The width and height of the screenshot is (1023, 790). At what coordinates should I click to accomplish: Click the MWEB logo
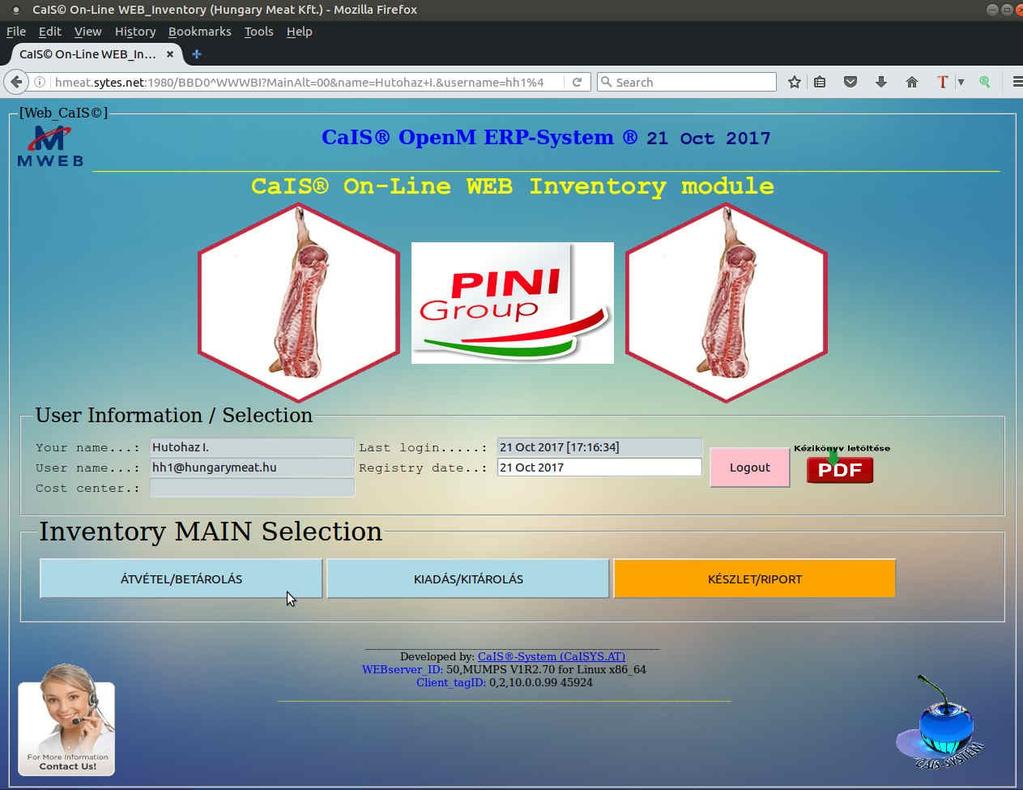[50, 146]
